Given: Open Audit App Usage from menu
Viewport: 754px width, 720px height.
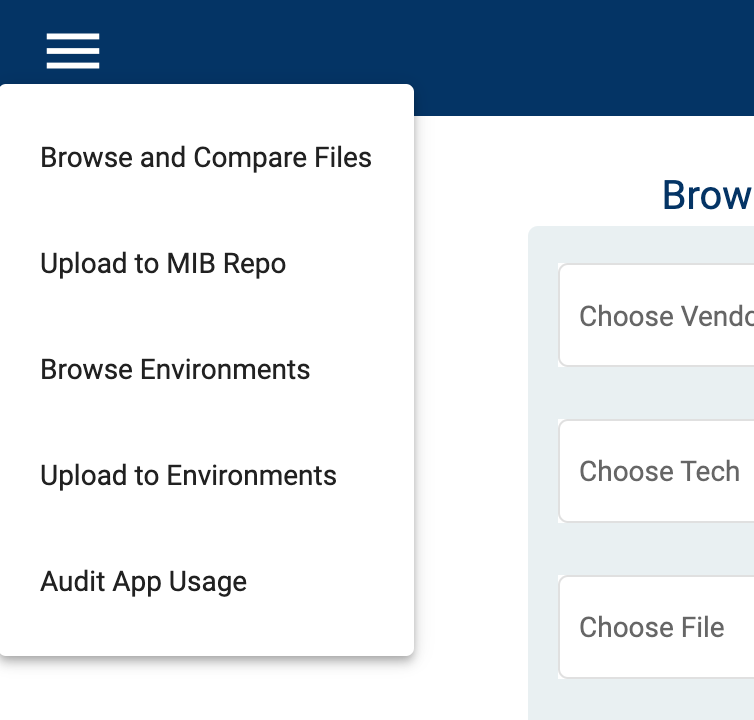Looking at the screenshot, I should pyautogui.click(x=143, y=582).
